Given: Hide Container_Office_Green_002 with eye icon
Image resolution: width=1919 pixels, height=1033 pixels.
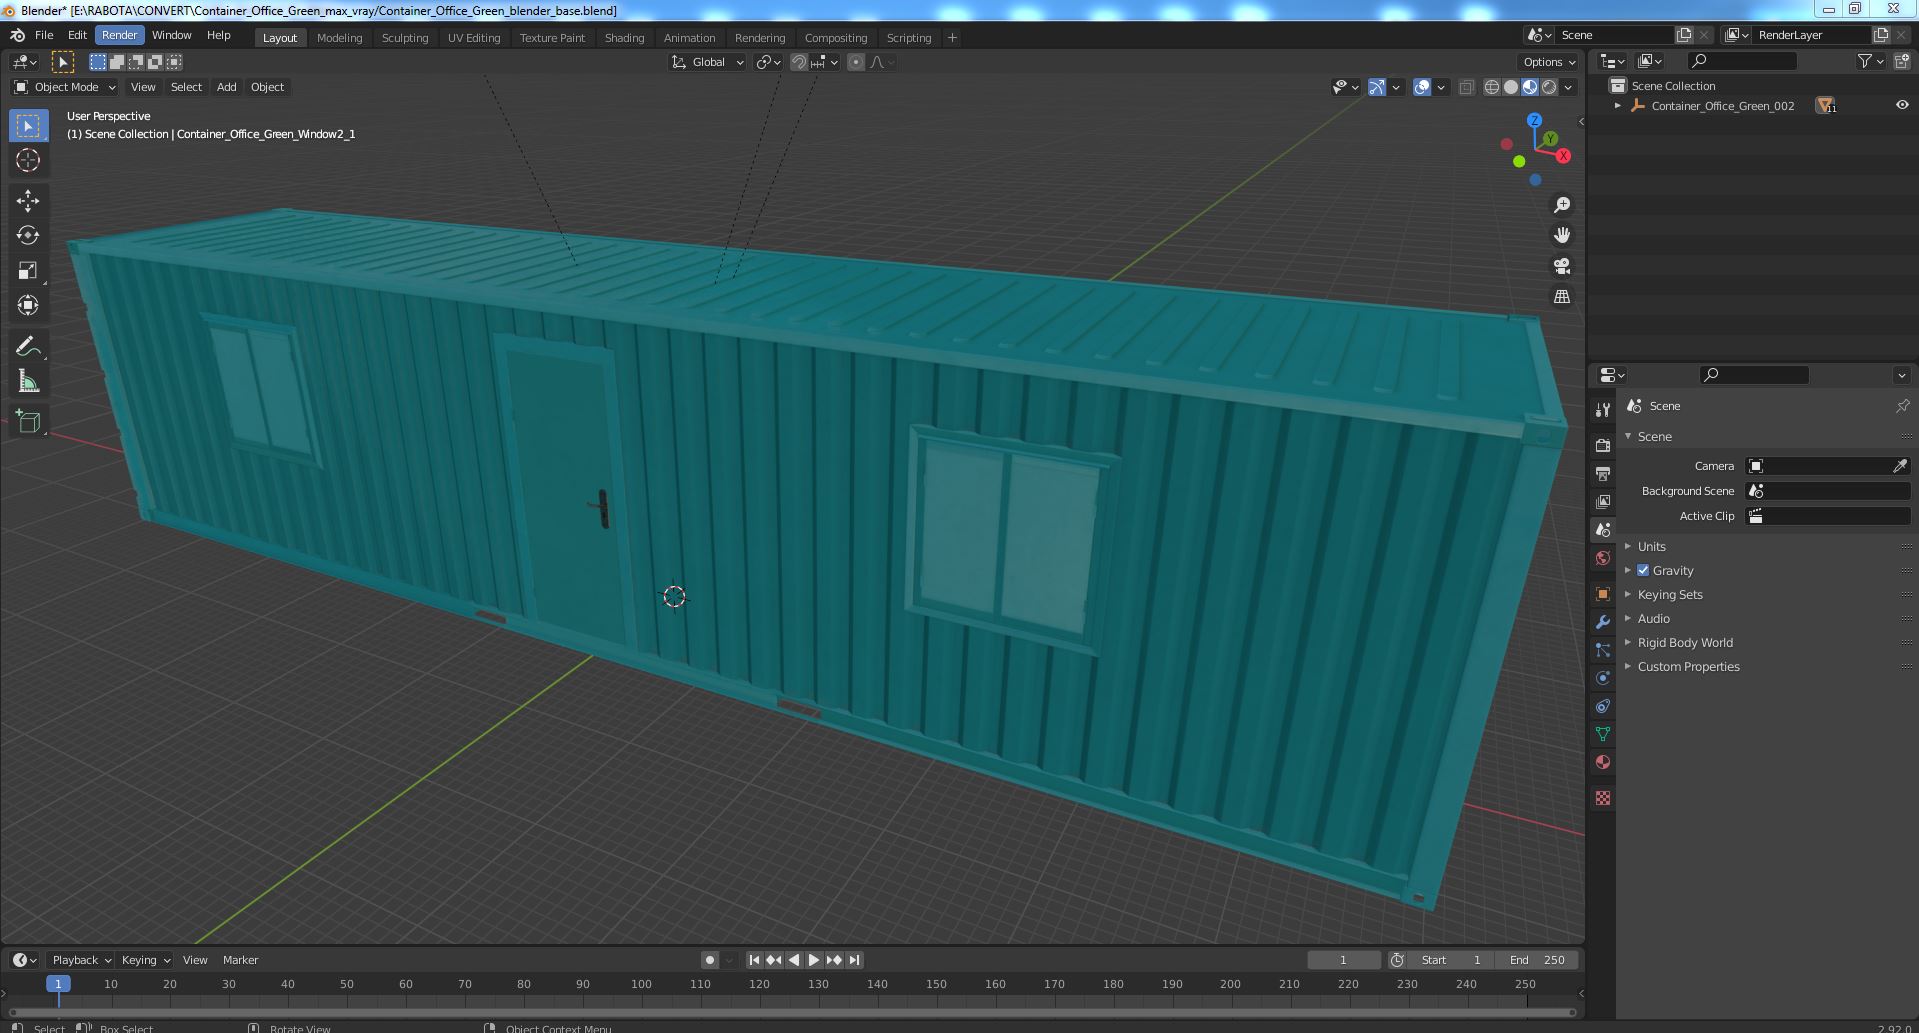Looking at the screenshot, I should point(1902,105).
